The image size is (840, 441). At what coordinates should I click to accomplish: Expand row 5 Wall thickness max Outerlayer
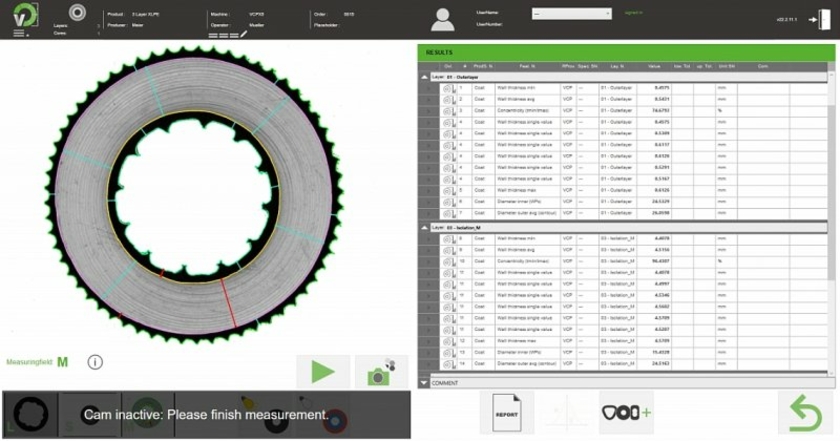[429, 190]
